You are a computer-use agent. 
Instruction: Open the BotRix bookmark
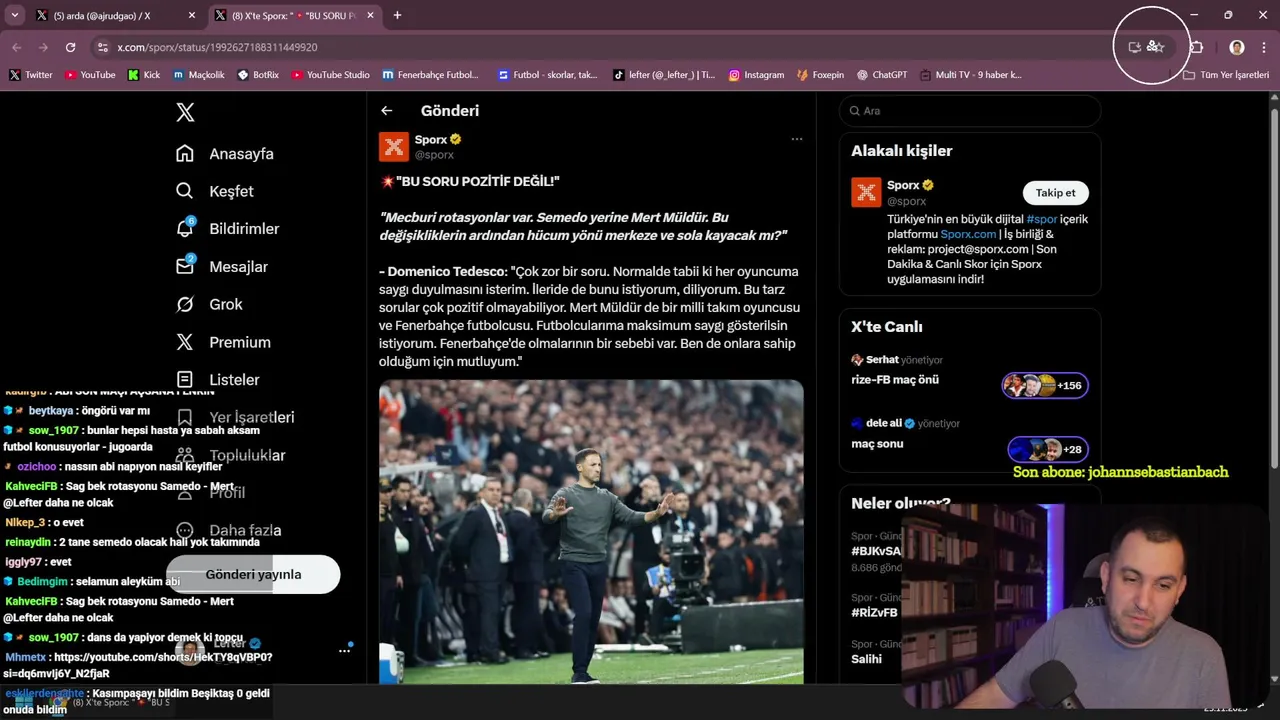click(258, 74)
